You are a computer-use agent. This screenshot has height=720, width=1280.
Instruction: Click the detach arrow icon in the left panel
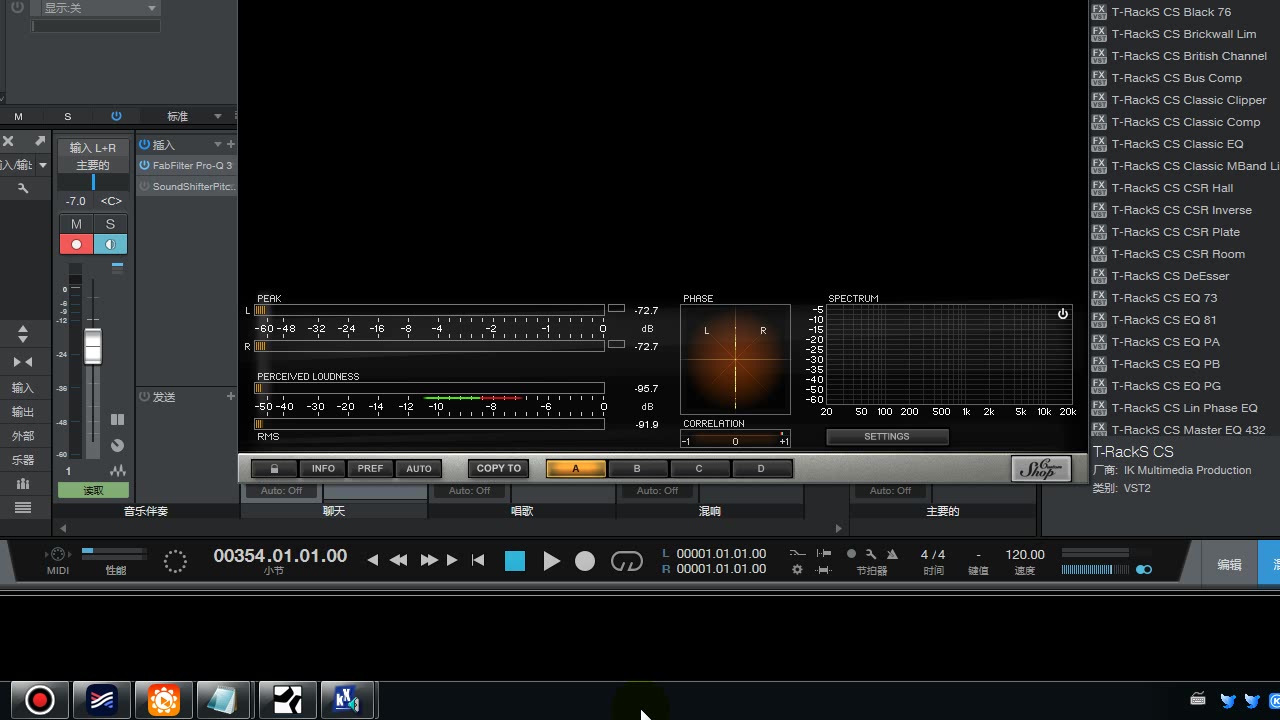tap(40, 141)
